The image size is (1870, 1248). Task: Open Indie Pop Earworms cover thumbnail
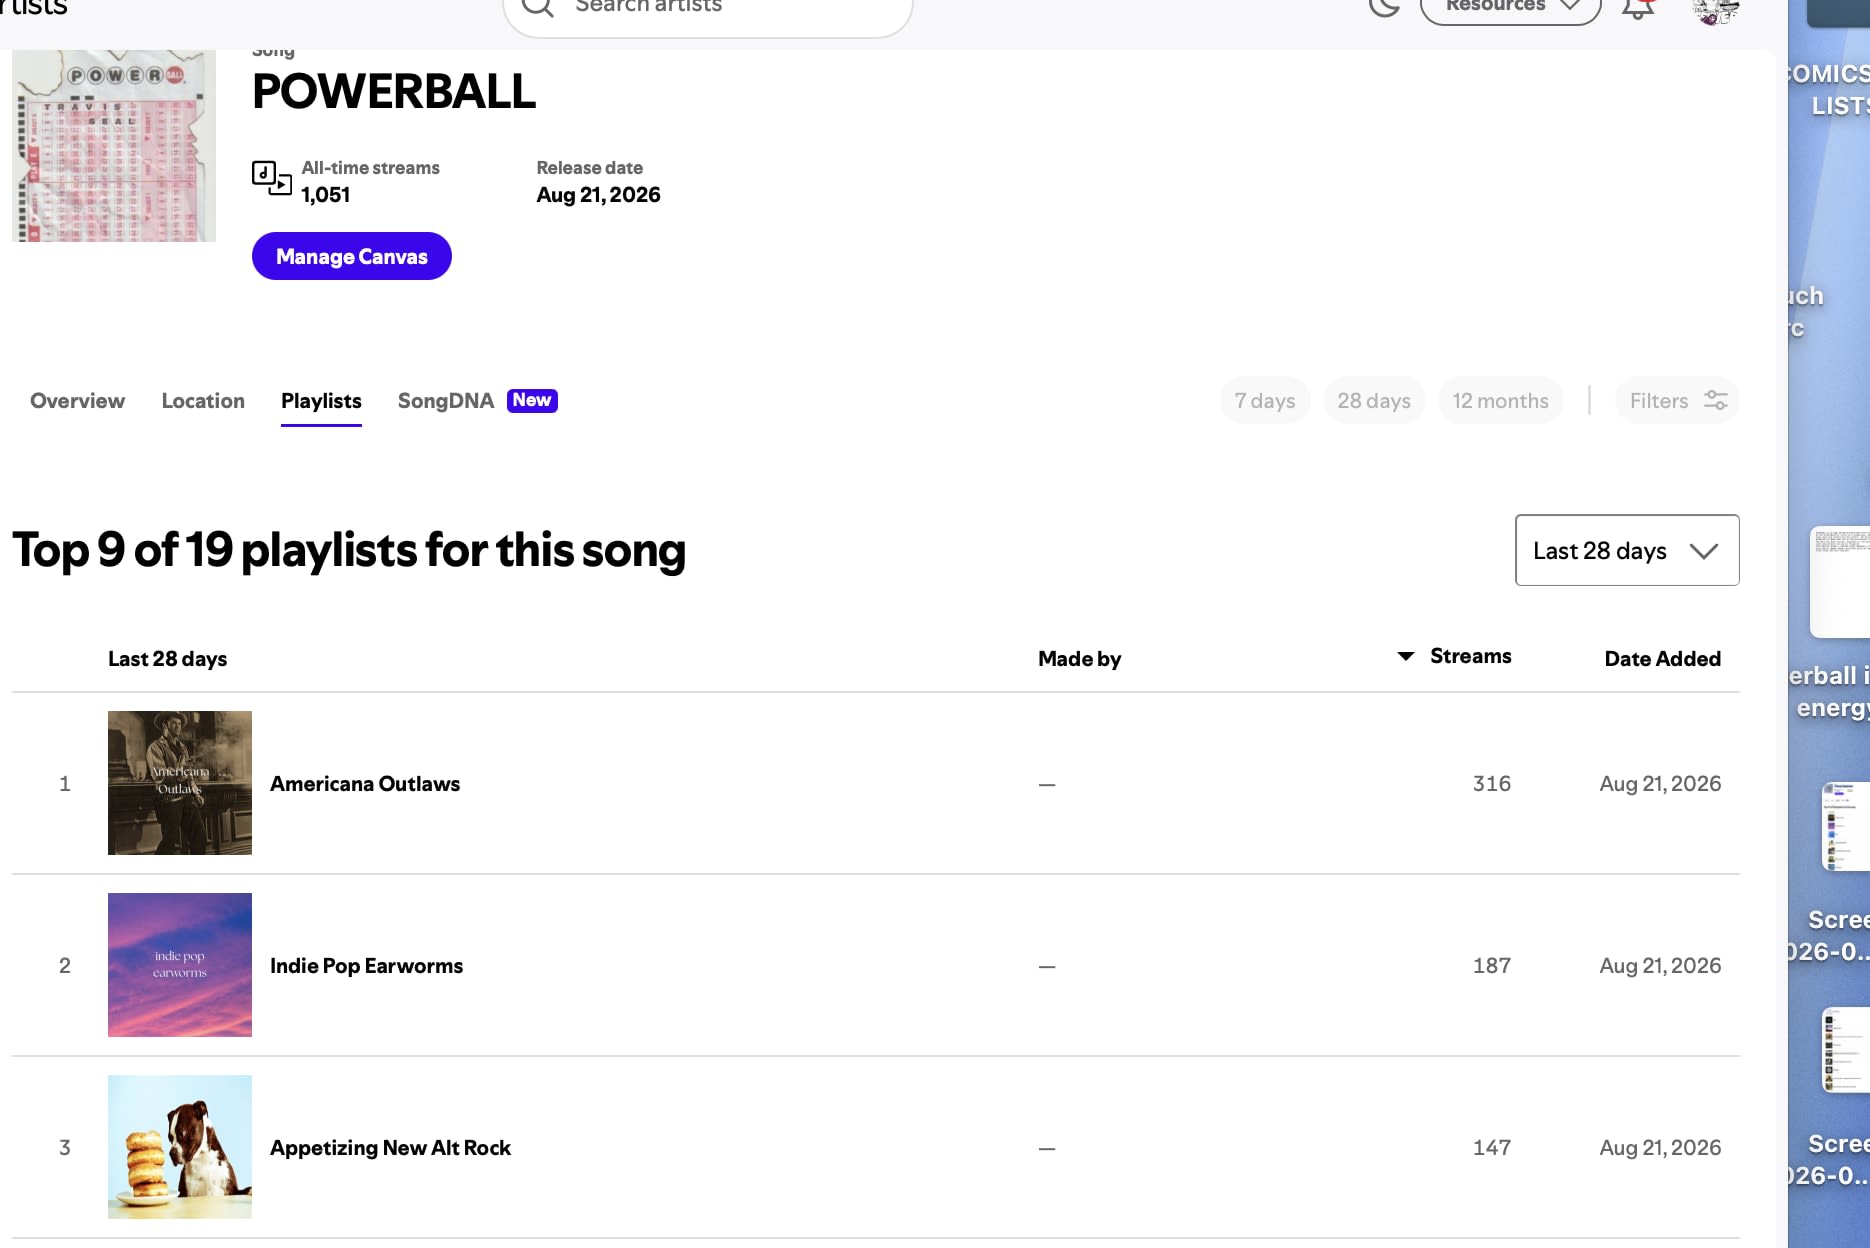point(180,965)
